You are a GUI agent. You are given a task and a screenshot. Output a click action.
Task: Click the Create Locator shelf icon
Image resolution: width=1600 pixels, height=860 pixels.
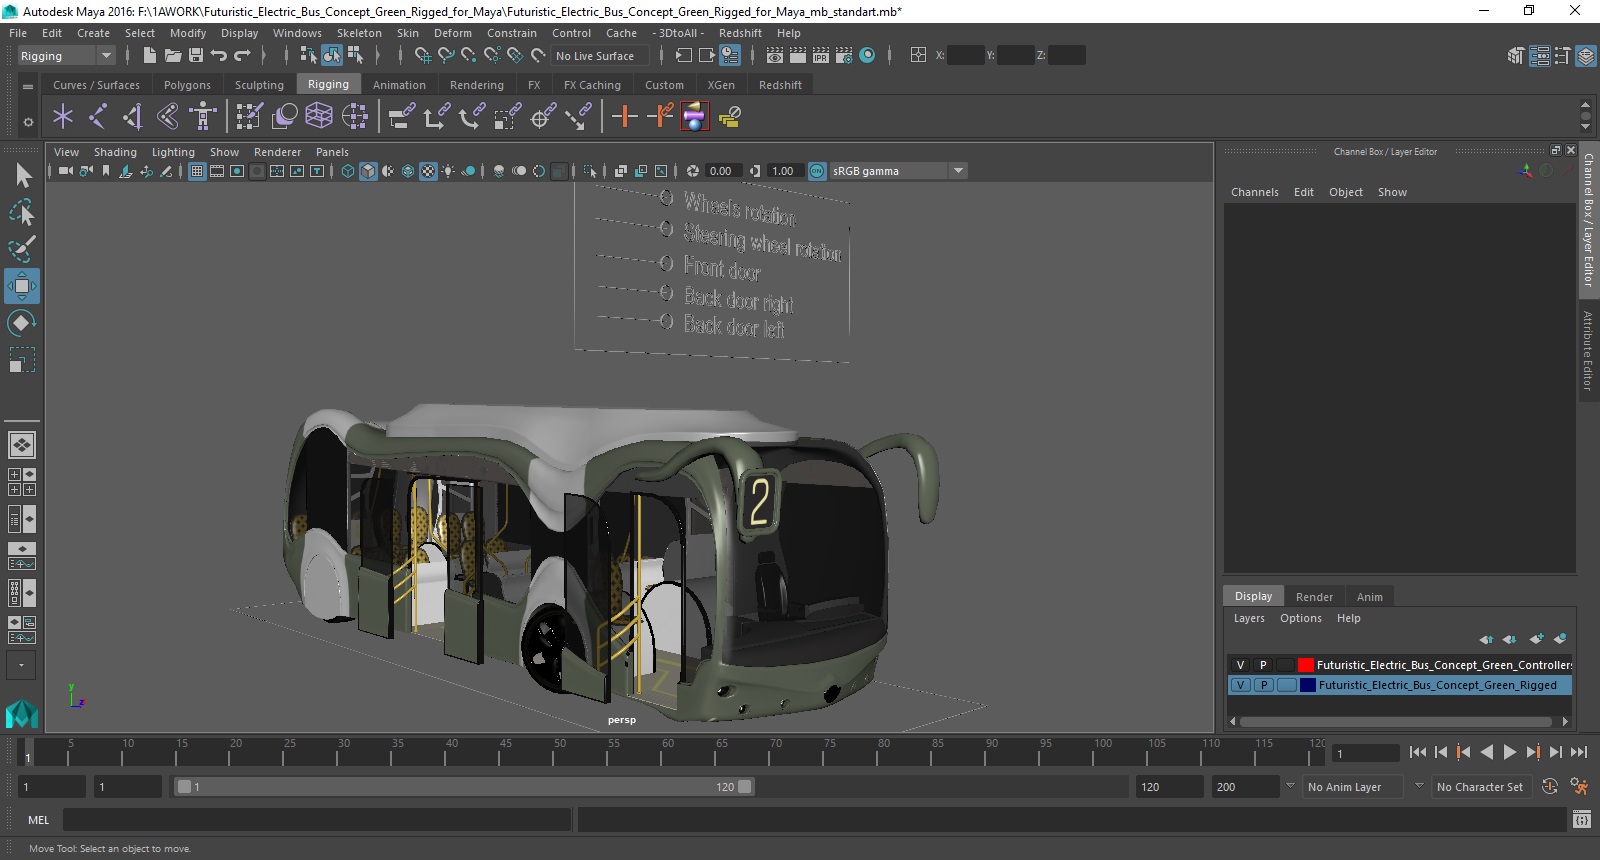point(63,117)
